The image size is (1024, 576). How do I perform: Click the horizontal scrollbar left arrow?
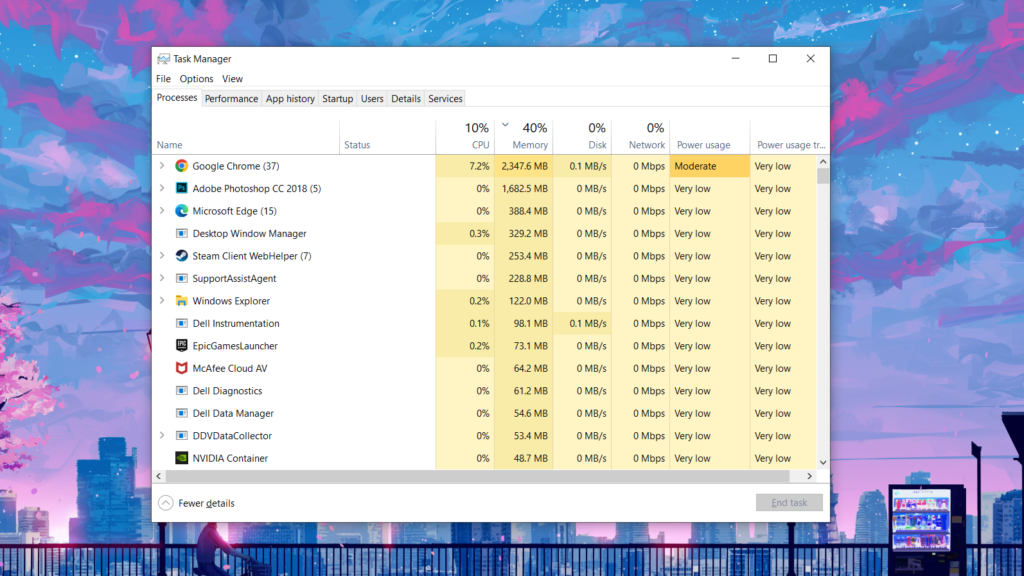coord(159,476)
